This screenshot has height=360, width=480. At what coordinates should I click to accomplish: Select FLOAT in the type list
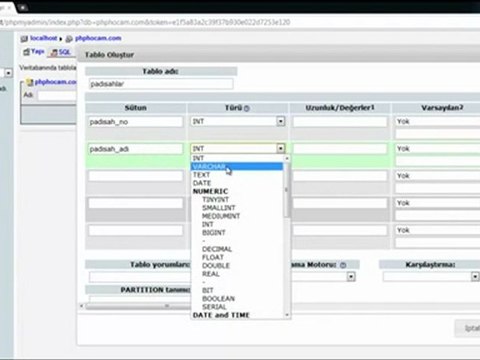click(213, 257)
